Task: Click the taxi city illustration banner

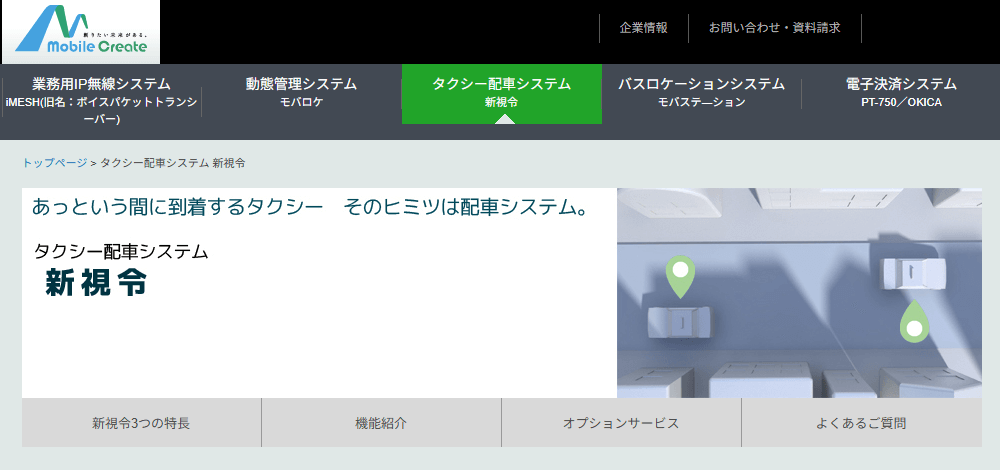Action: [x=799, y=293]
